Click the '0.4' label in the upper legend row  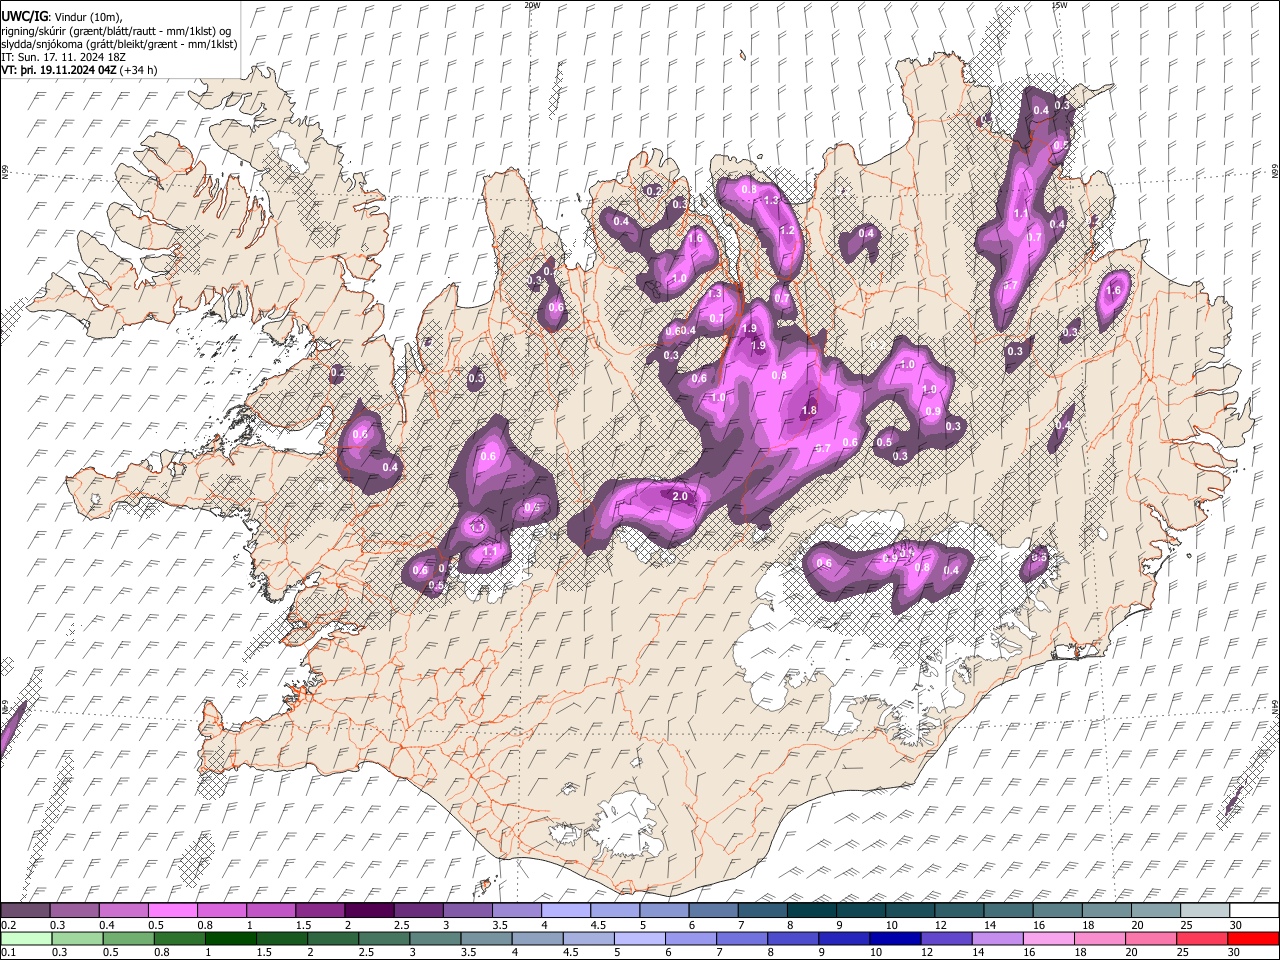click(107, 926)
